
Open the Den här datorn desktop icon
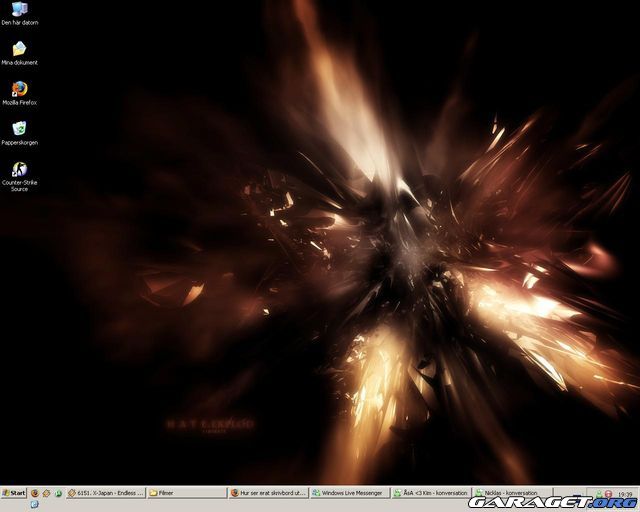19,10
